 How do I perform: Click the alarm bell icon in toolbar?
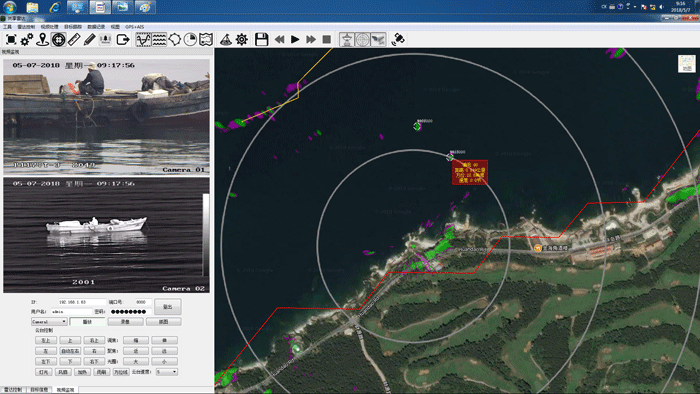coord(105,40)
